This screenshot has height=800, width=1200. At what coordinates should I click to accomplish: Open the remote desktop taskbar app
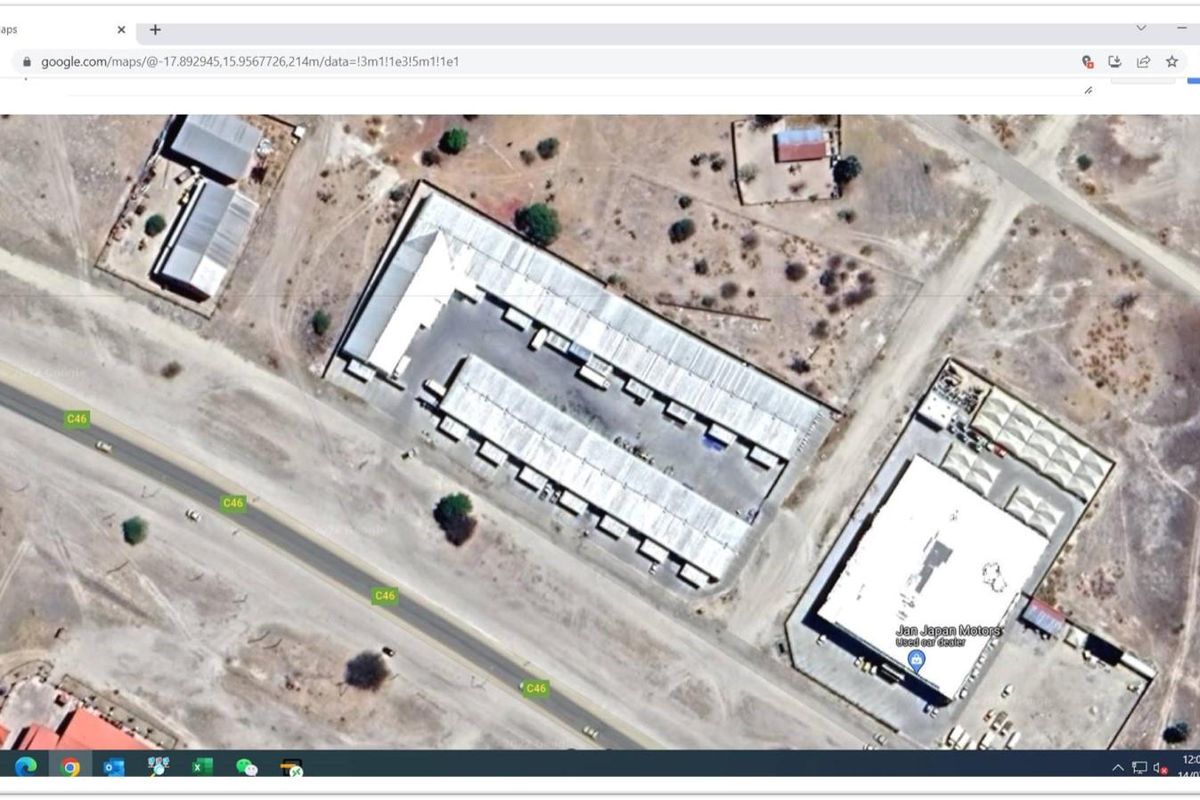291,767
